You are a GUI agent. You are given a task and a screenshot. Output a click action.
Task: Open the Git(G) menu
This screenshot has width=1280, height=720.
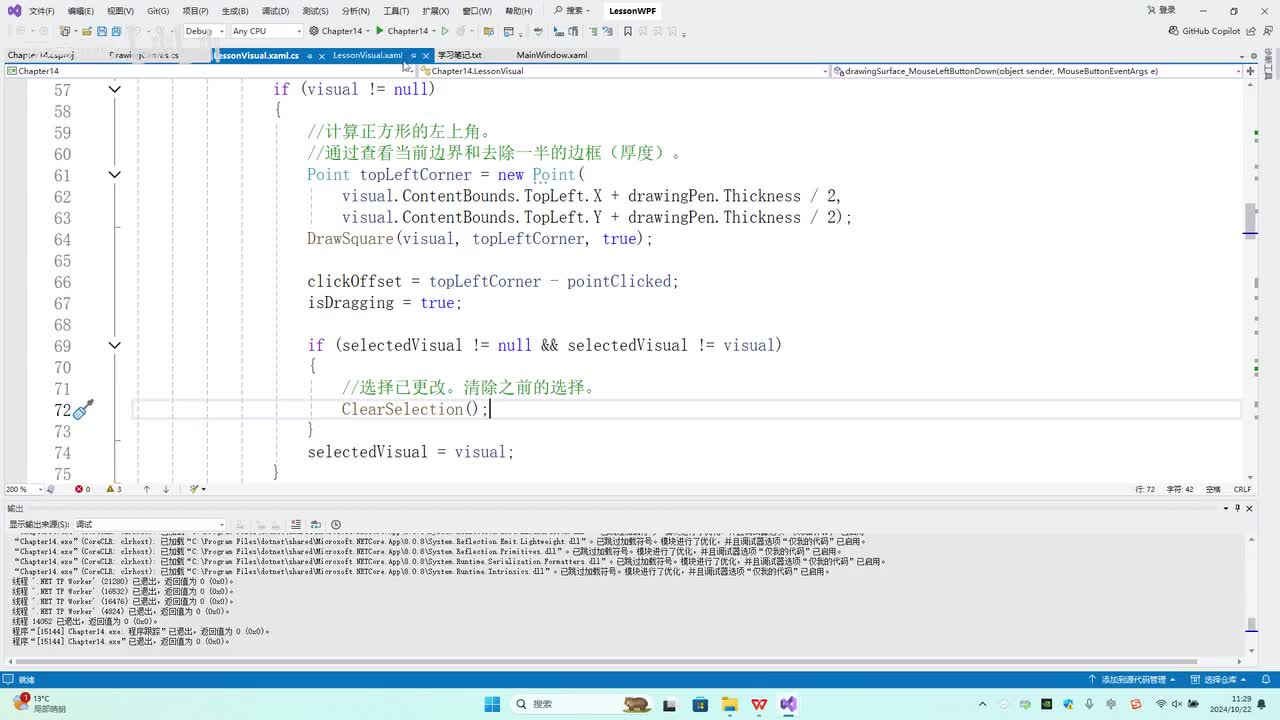[x=158, y=11]
